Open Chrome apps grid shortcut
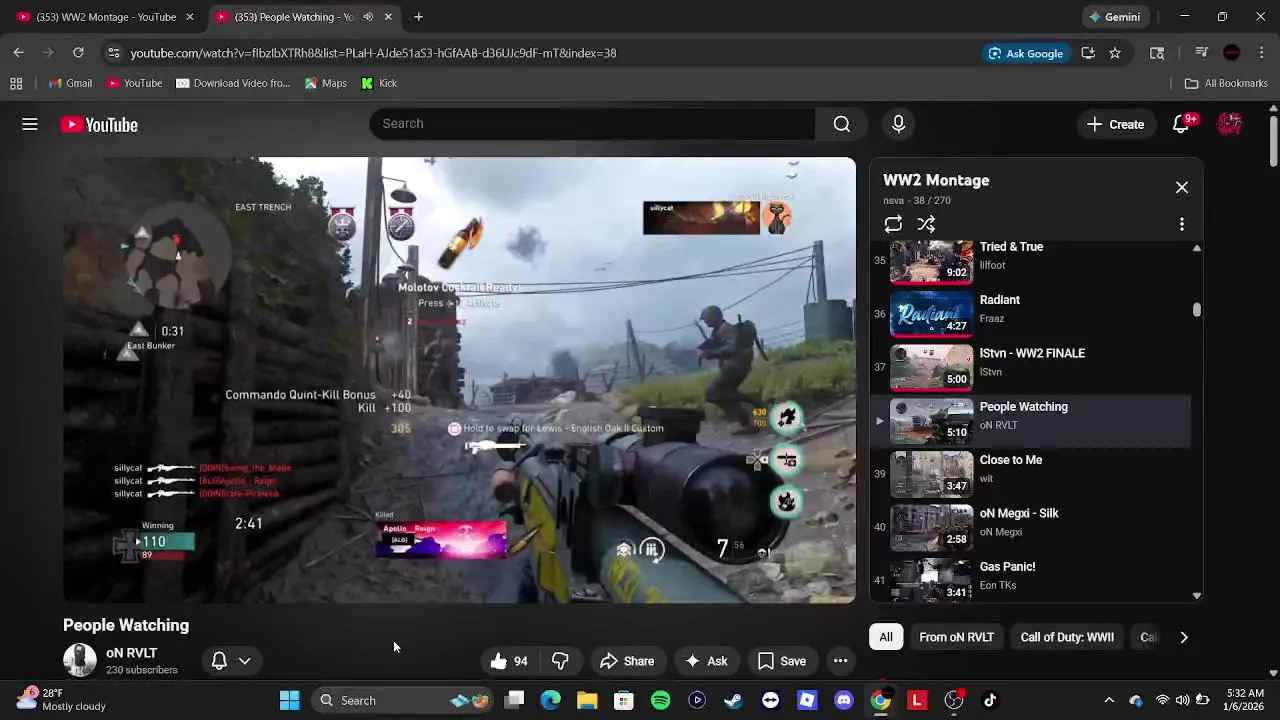This screenshot has width=1280, height=720. coord(16,83)
